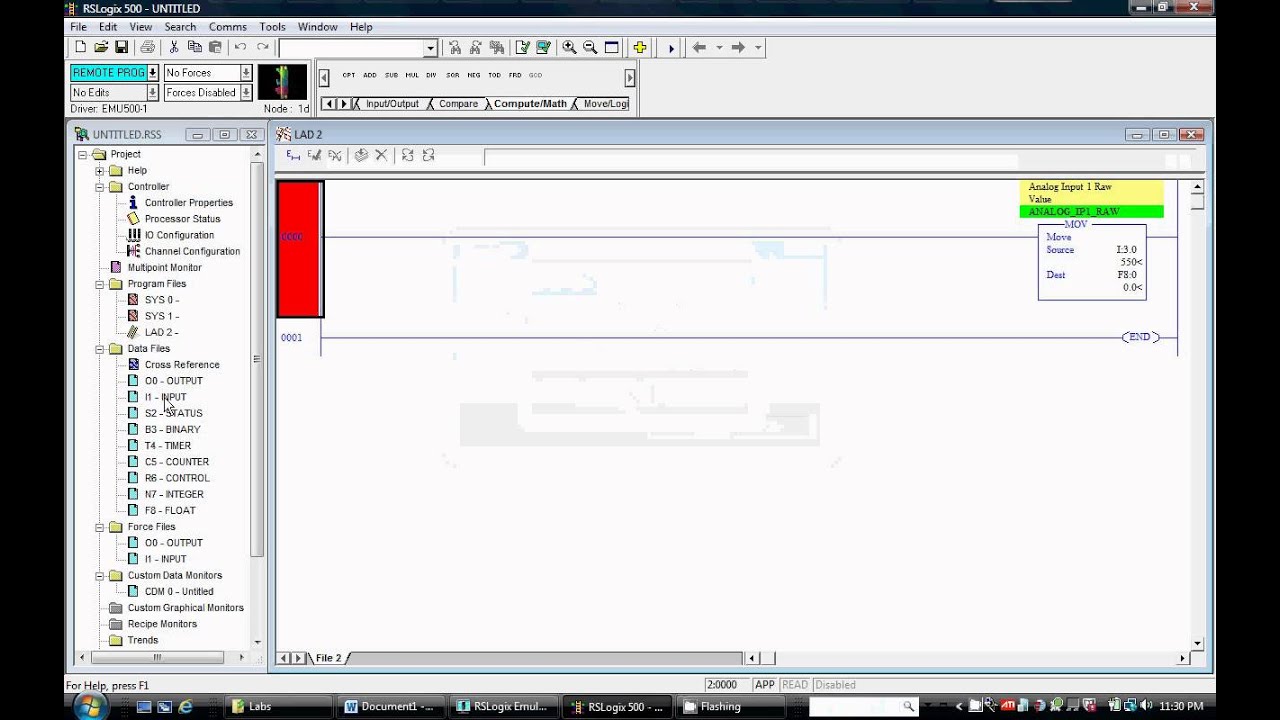
Task: Insert a SUB instruction
Action: pos(391,75)
